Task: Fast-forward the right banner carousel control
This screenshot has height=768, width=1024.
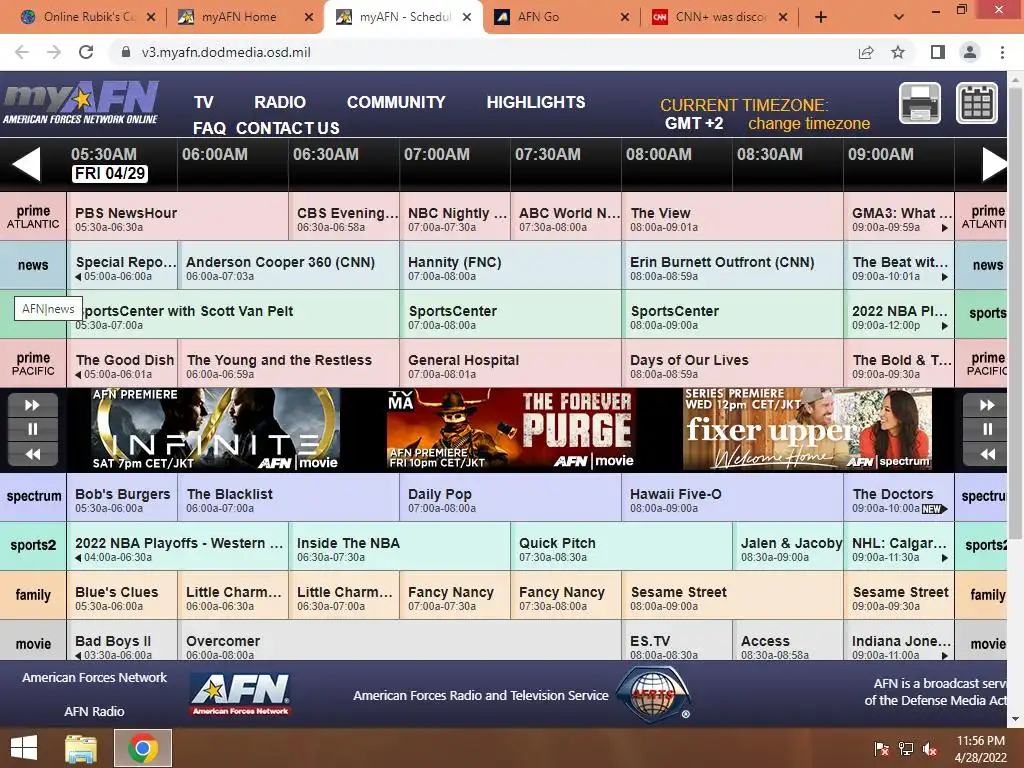Action: (987, 405)
